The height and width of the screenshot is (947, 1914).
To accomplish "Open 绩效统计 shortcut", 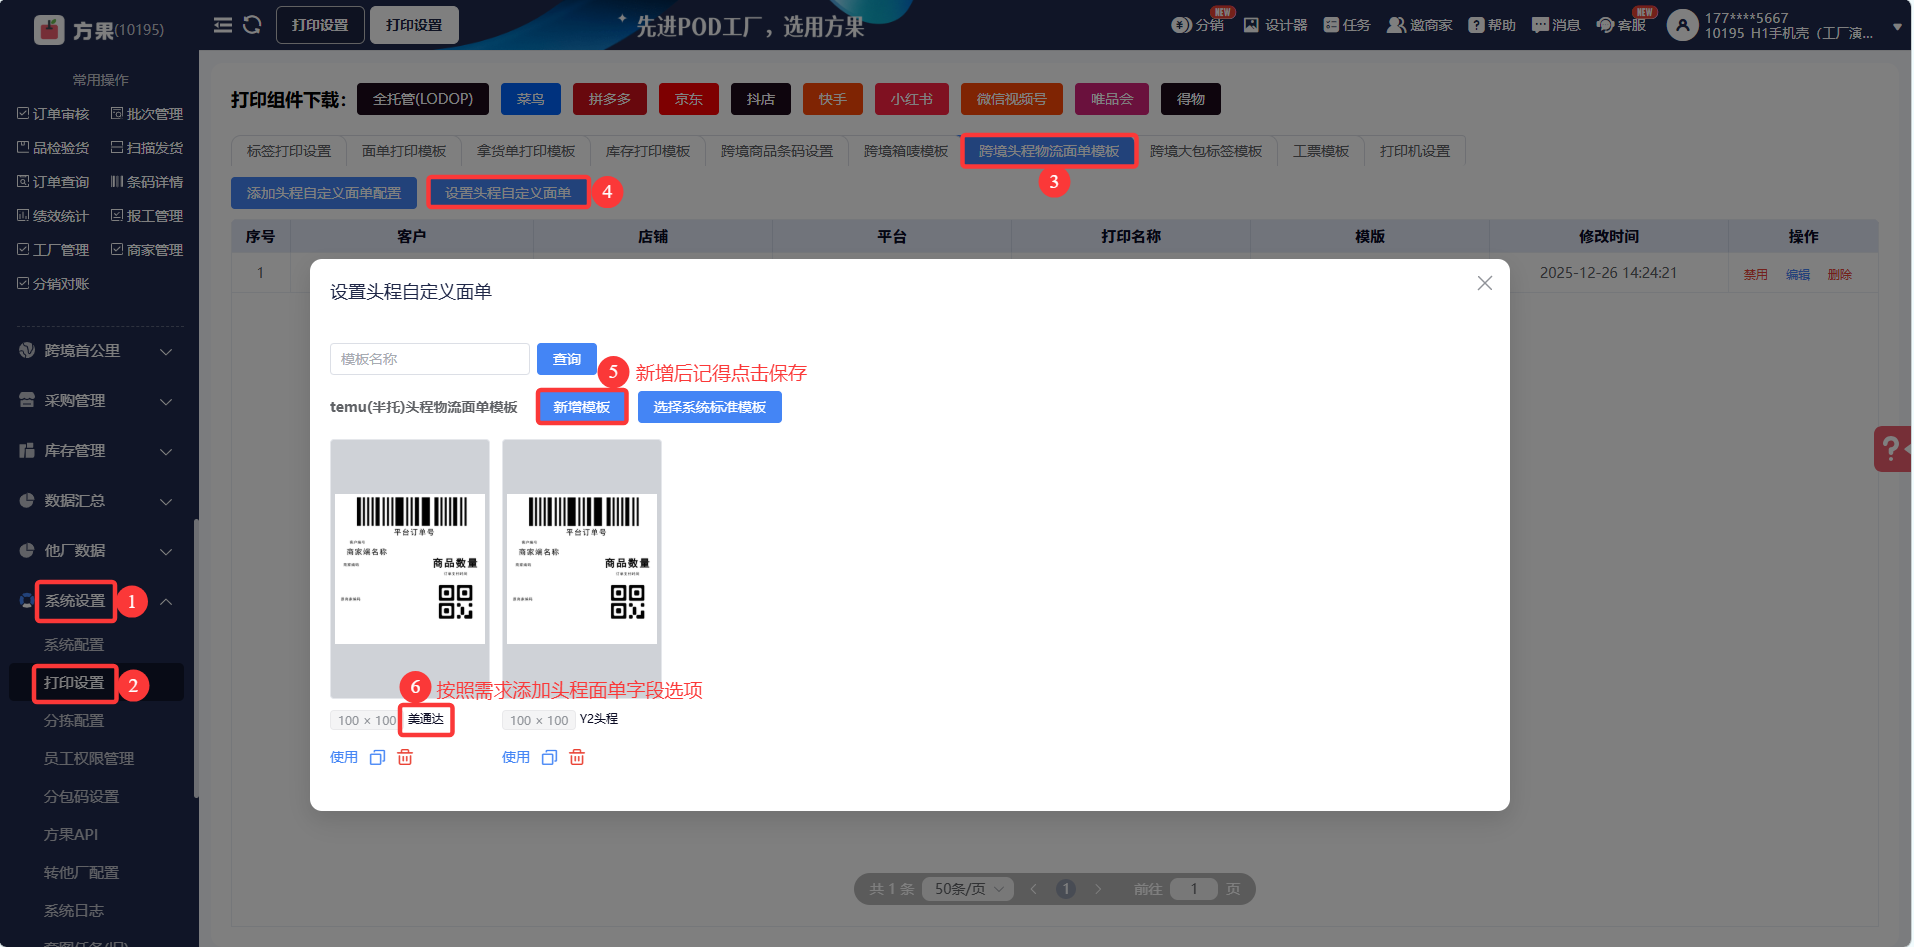I will point(53,216).
